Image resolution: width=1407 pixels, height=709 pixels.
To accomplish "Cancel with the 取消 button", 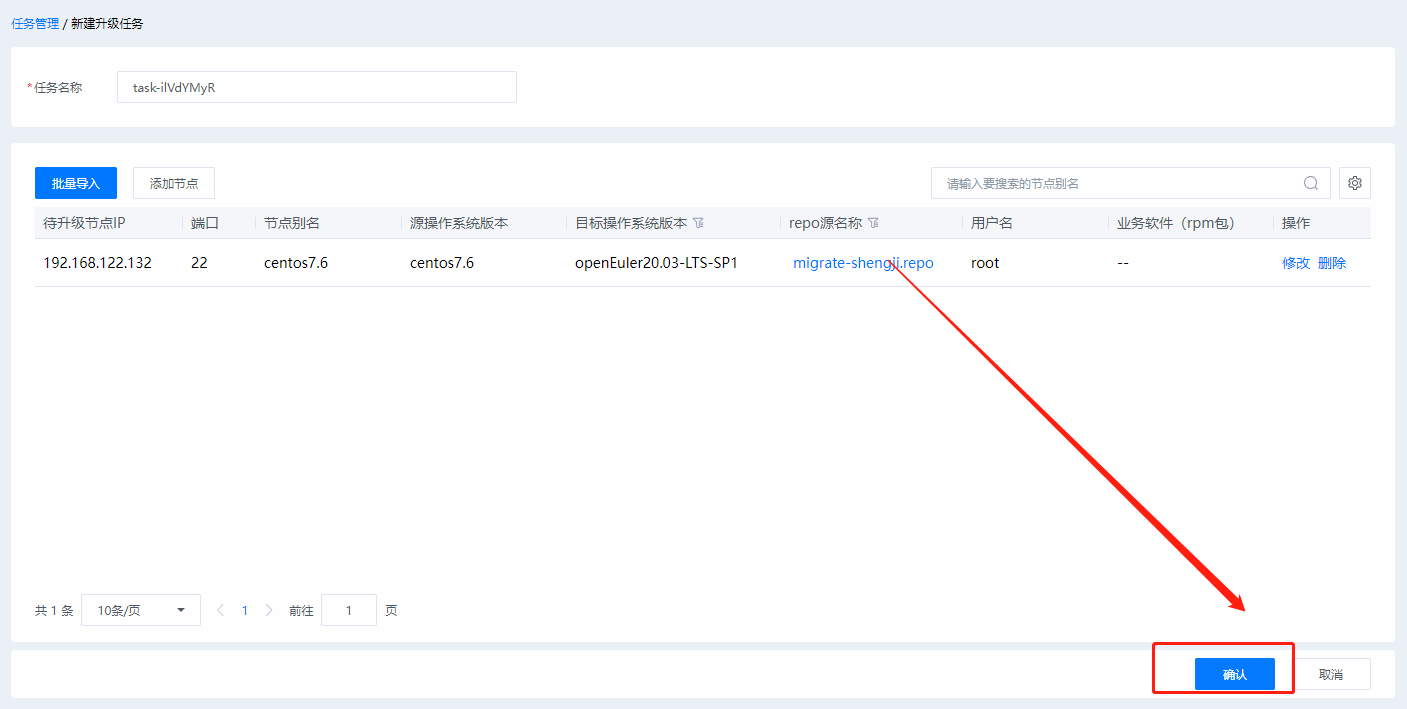I will point(1331,674).
